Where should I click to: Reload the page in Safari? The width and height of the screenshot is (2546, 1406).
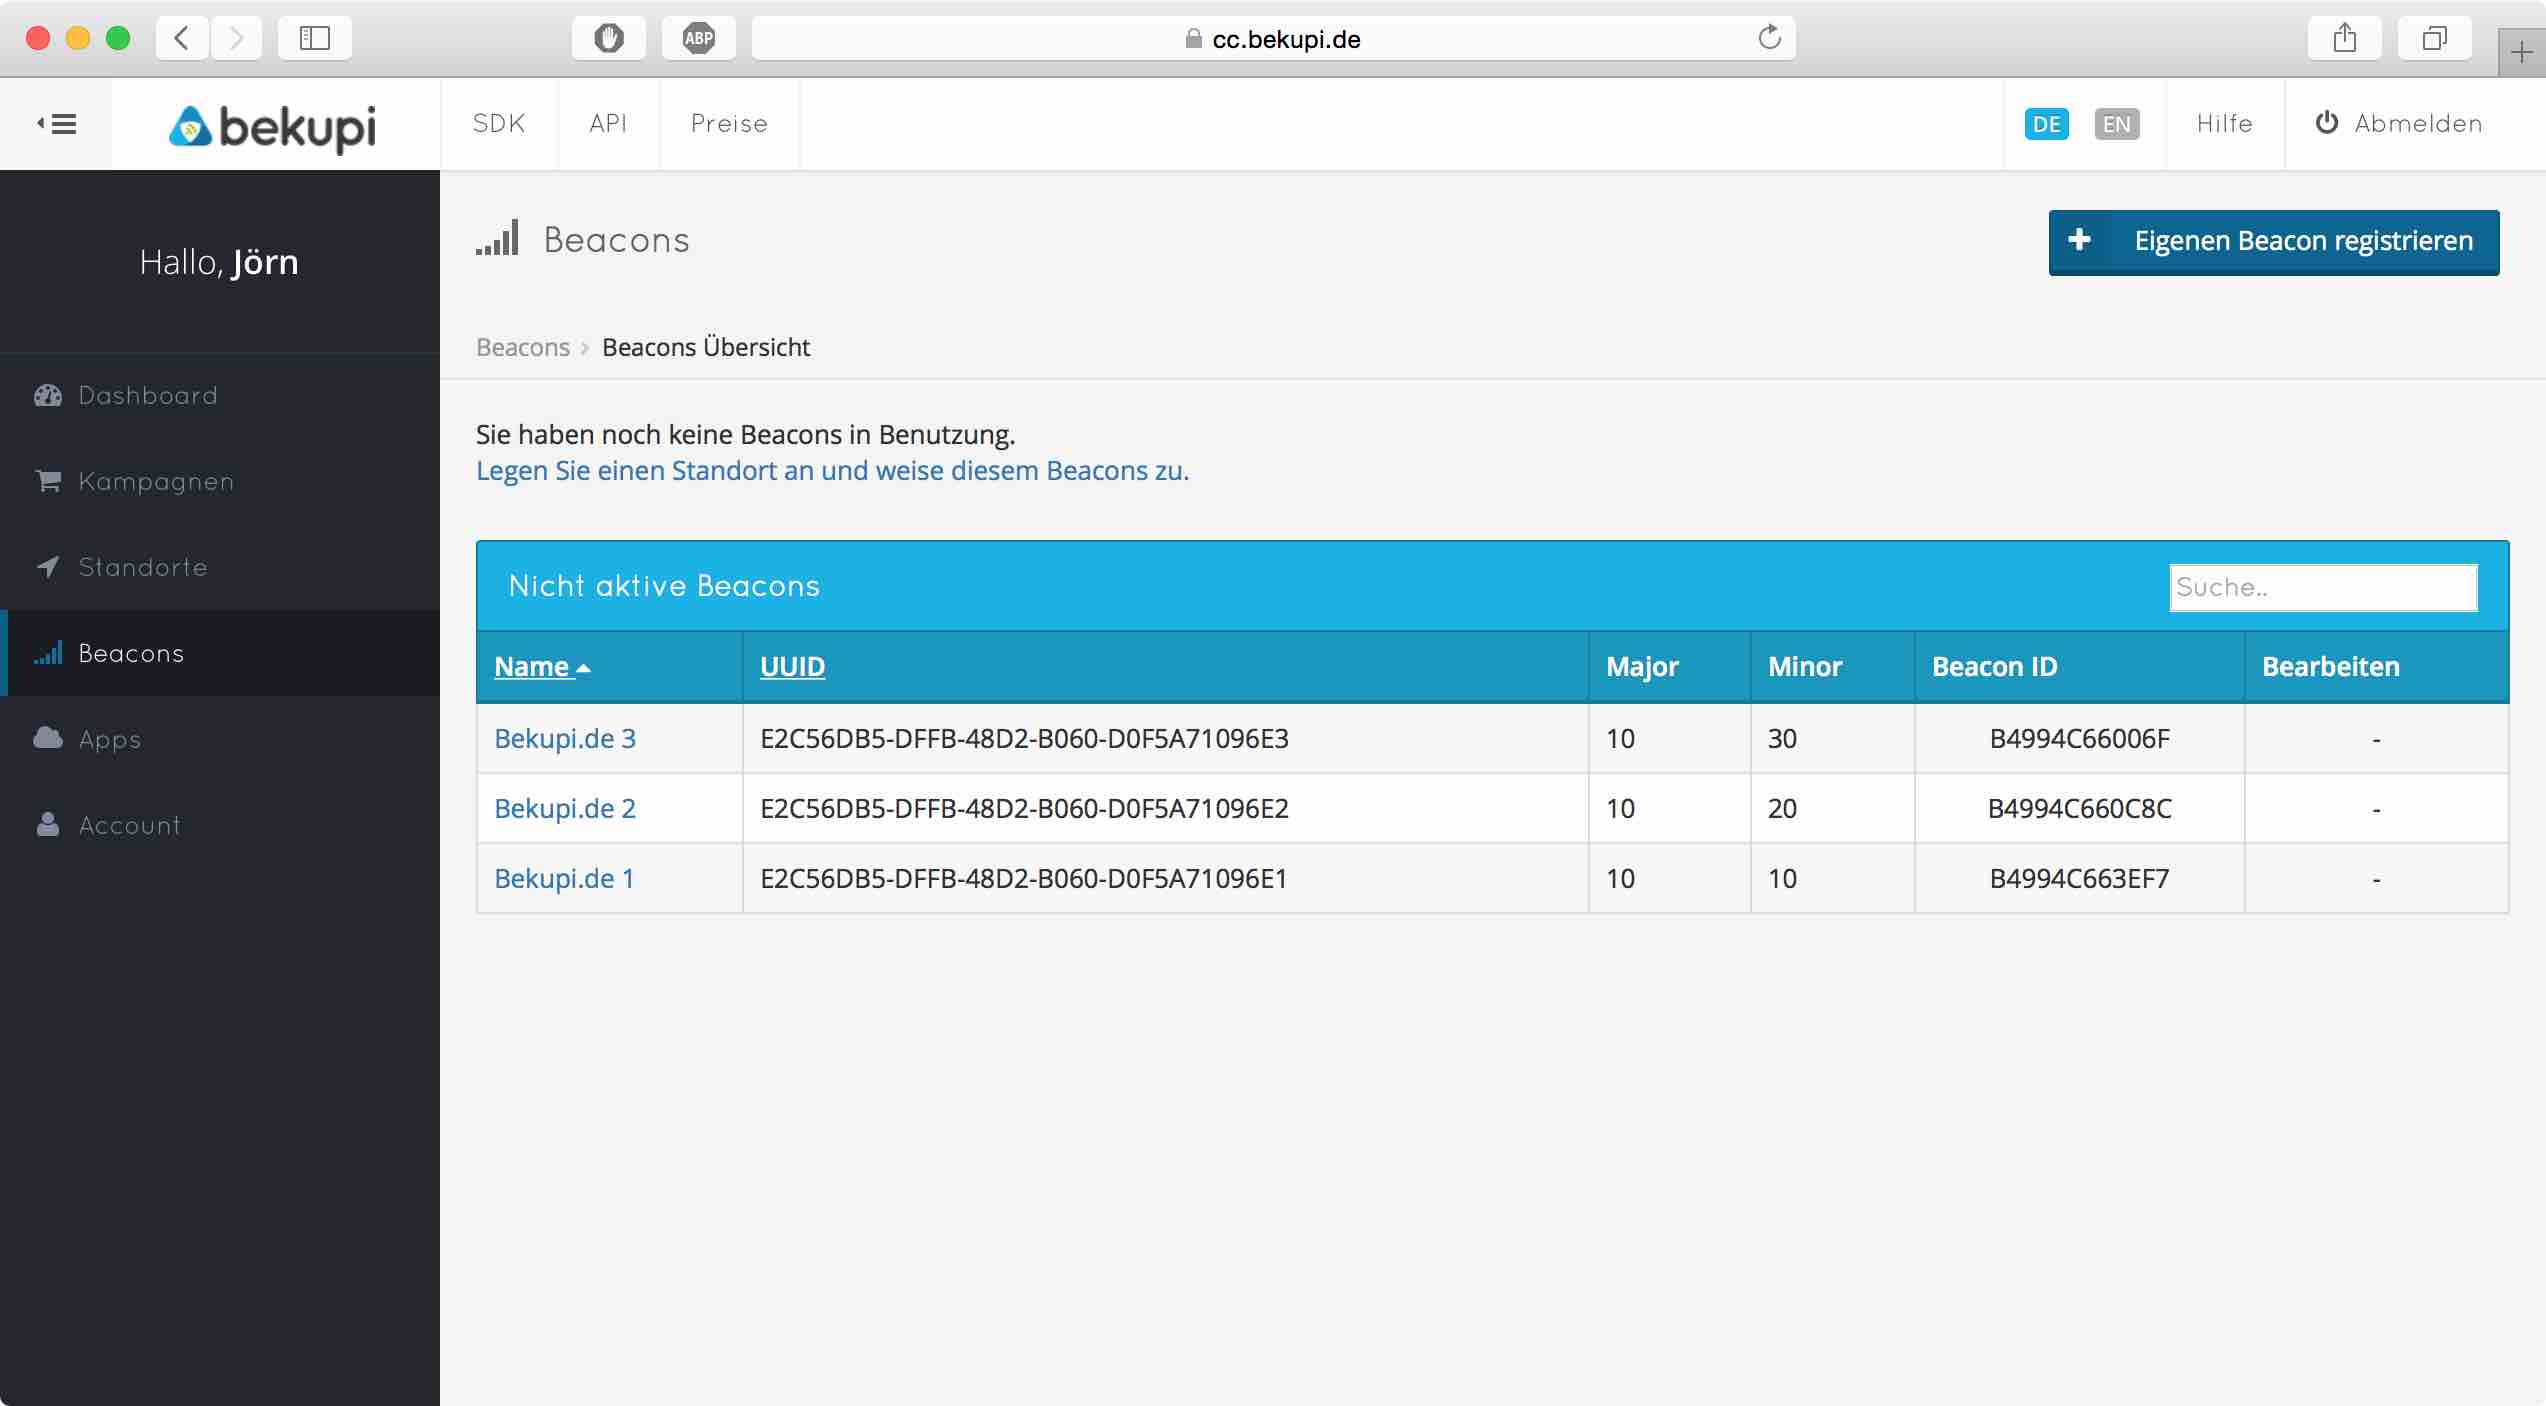click(x=1769, y=39)
